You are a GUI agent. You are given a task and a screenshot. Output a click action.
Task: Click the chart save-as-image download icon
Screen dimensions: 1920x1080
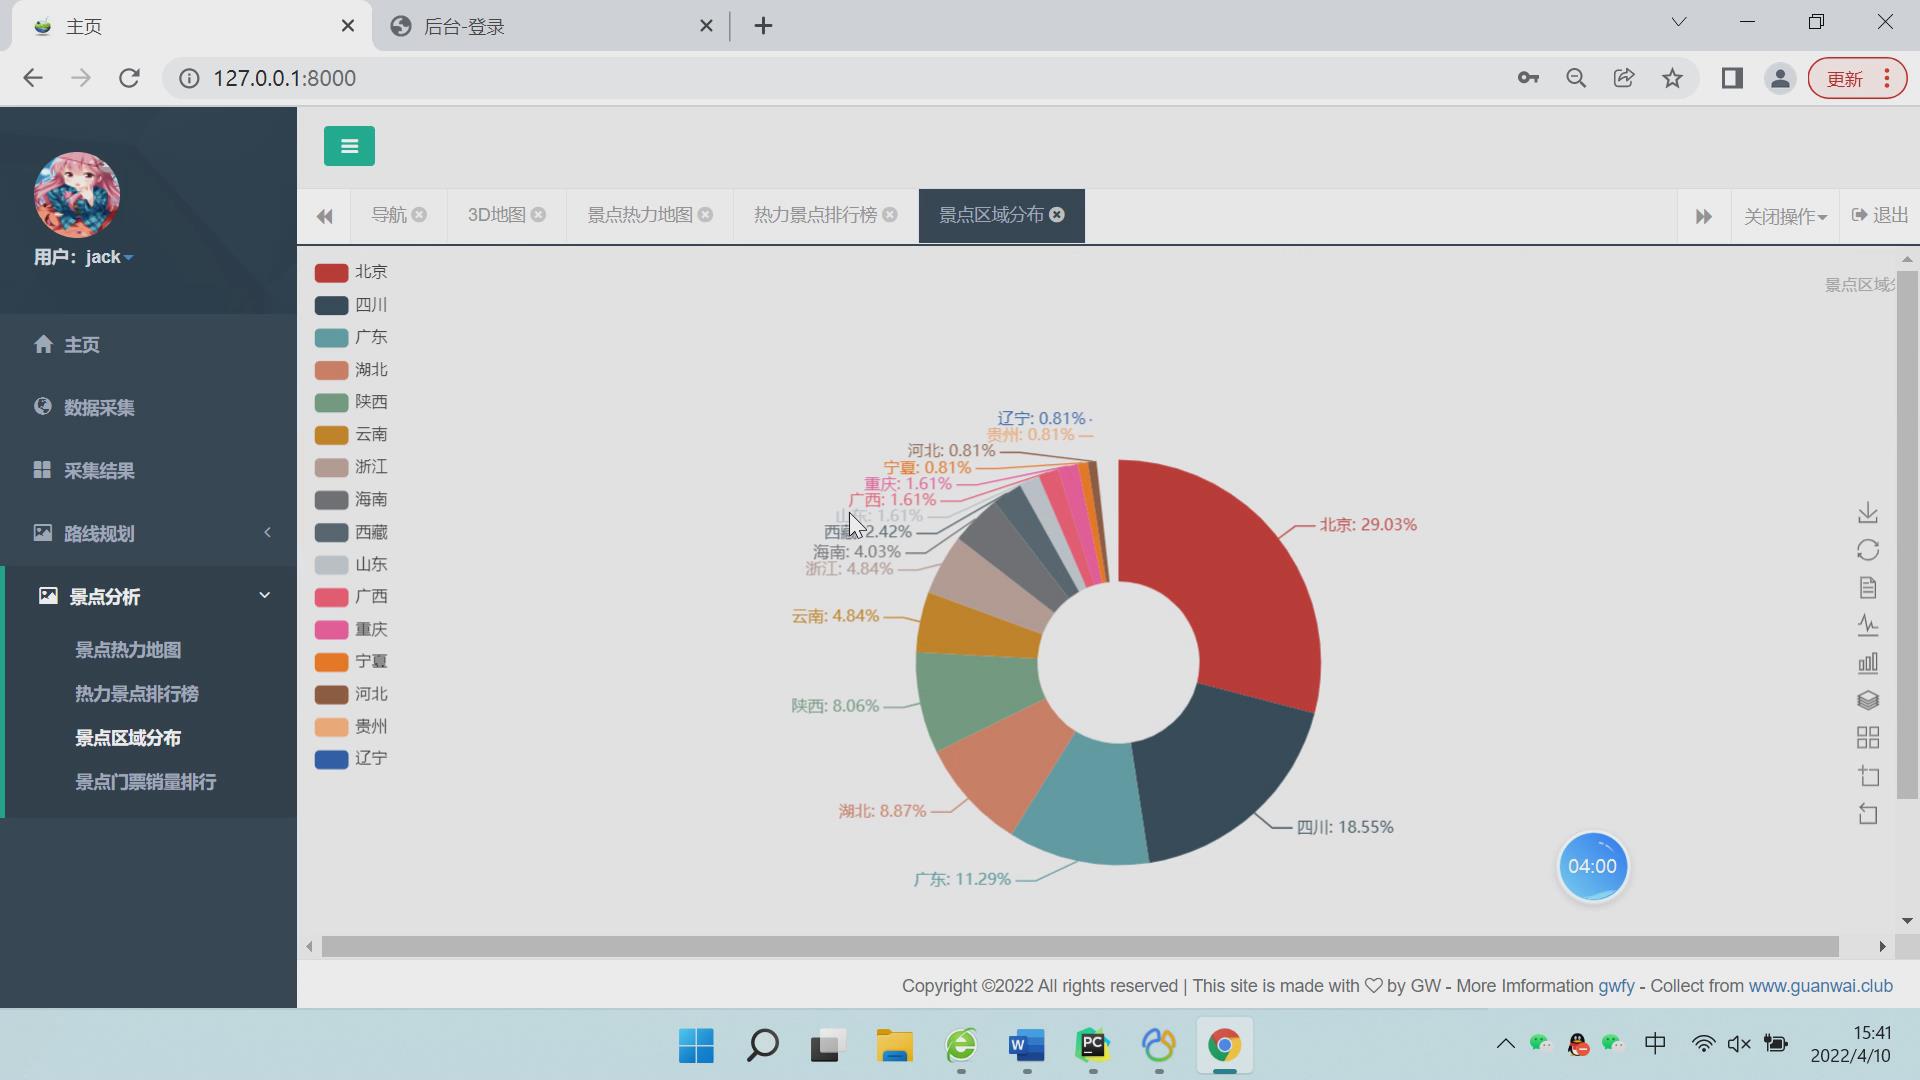click(x=1867, y=513)
